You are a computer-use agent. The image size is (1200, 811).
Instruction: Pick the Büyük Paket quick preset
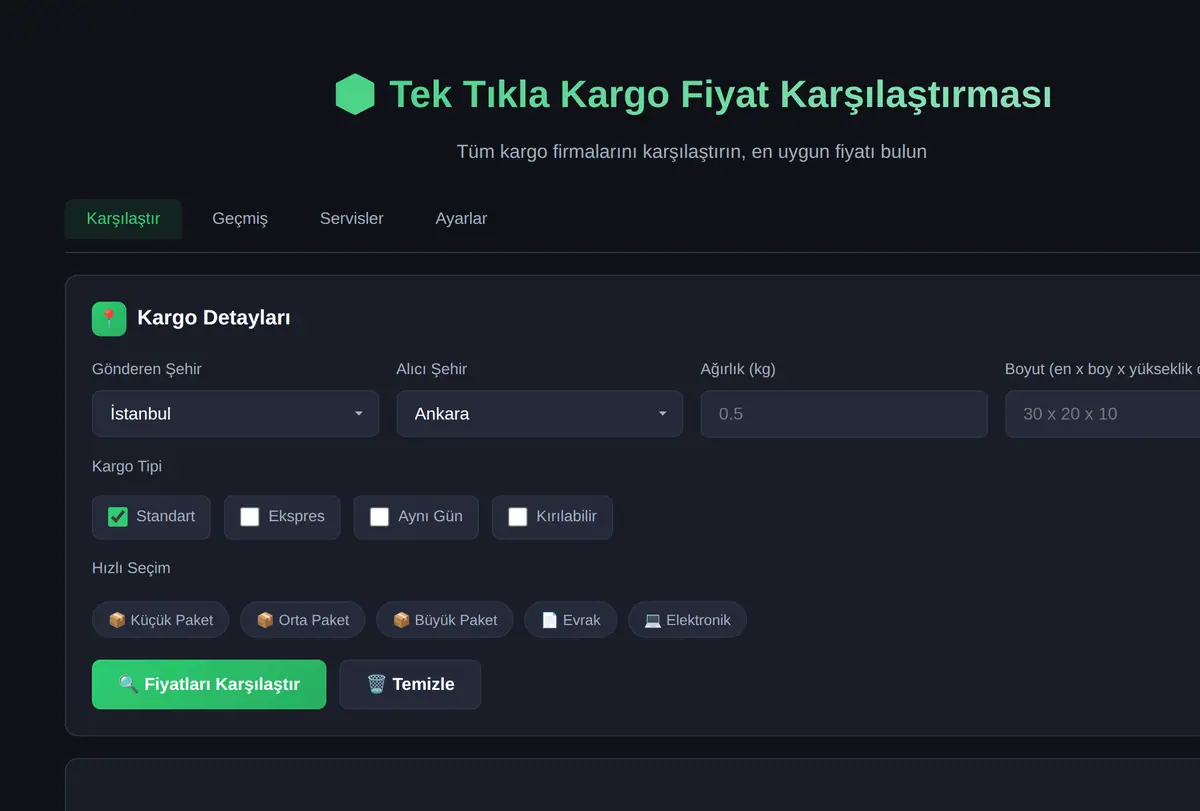(445, 620)
